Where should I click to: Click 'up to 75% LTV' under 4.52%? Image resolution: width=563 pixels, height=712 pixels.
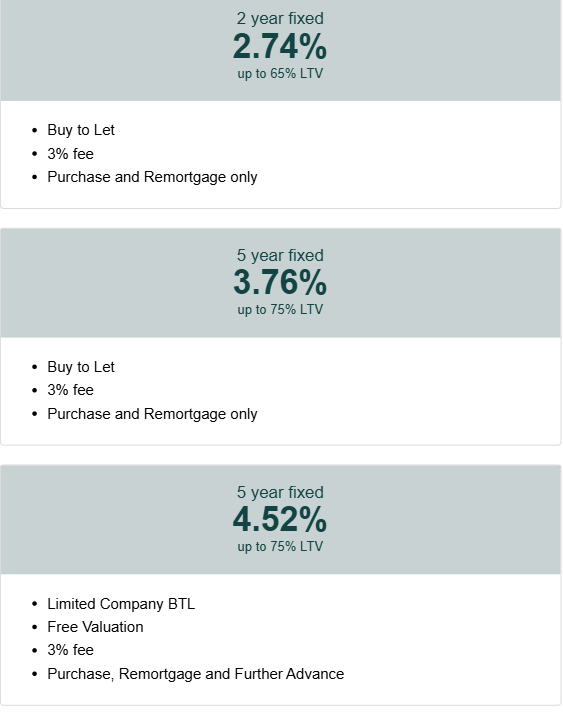point(280,546)
